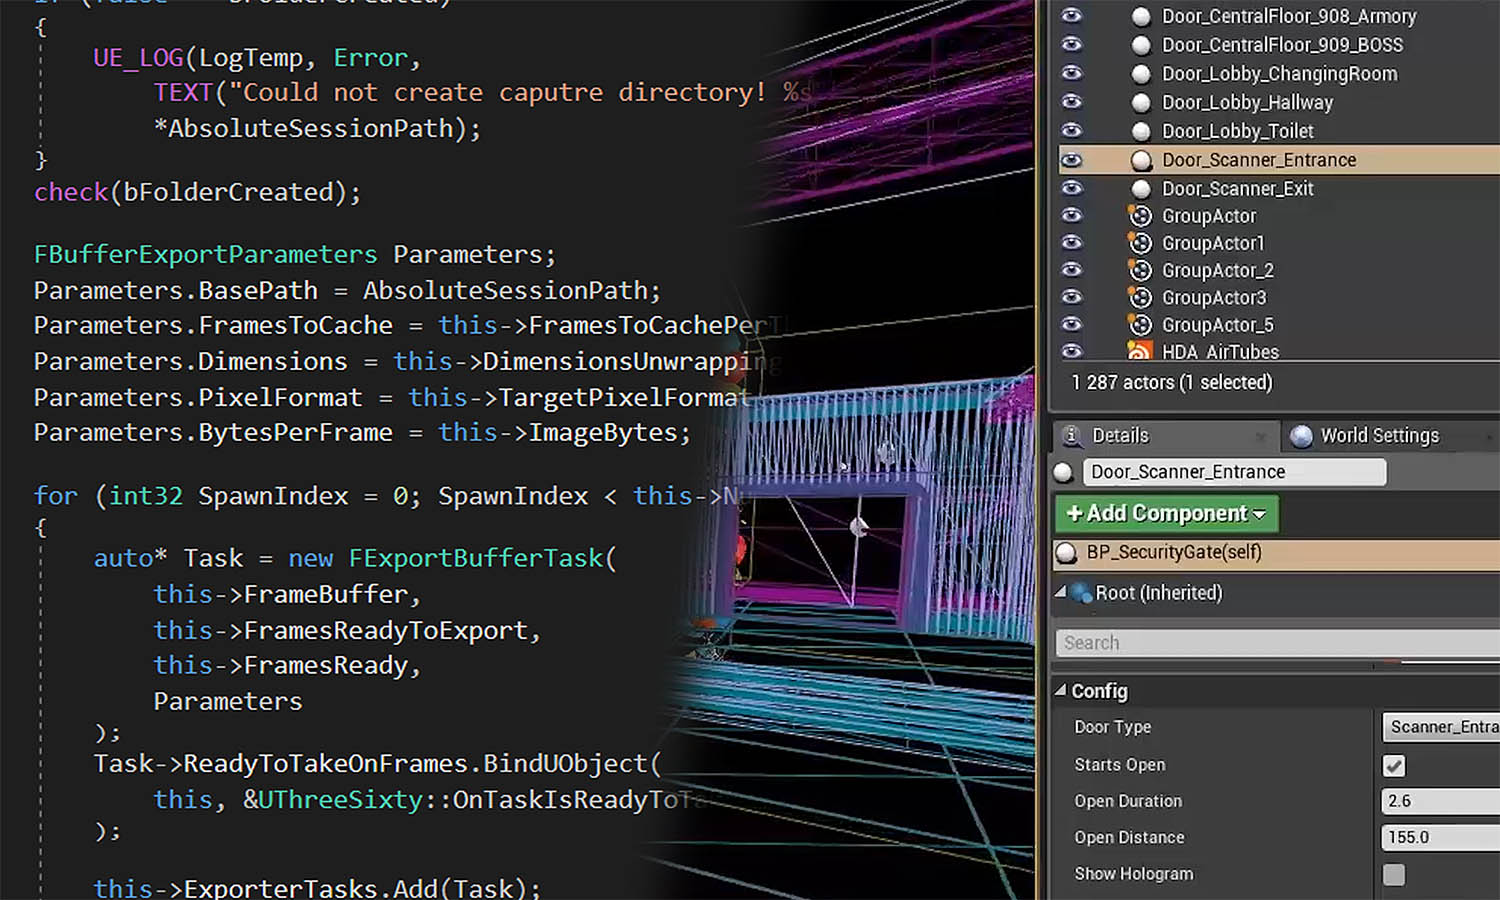Click '1 287 actors (1 selected)' status text
Image resolution: width=1500 pixels, height=900 pixels.
tap(1171, 382)
